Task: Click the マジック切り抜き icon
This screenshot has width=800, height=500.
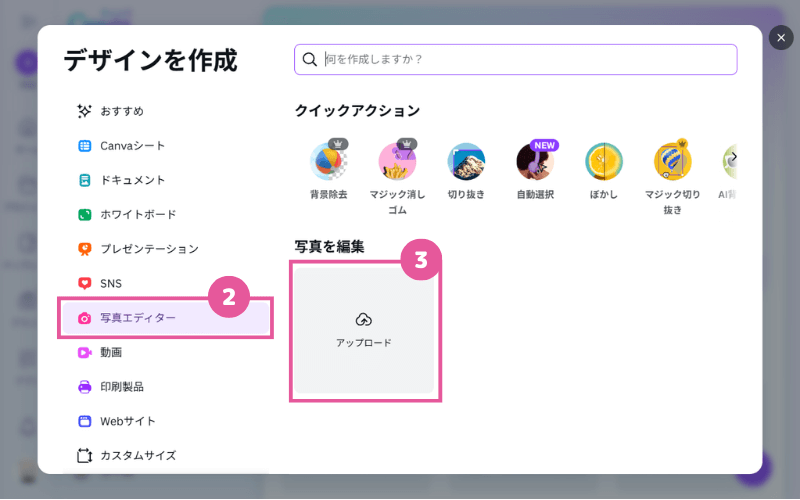Action: (672, 162)
